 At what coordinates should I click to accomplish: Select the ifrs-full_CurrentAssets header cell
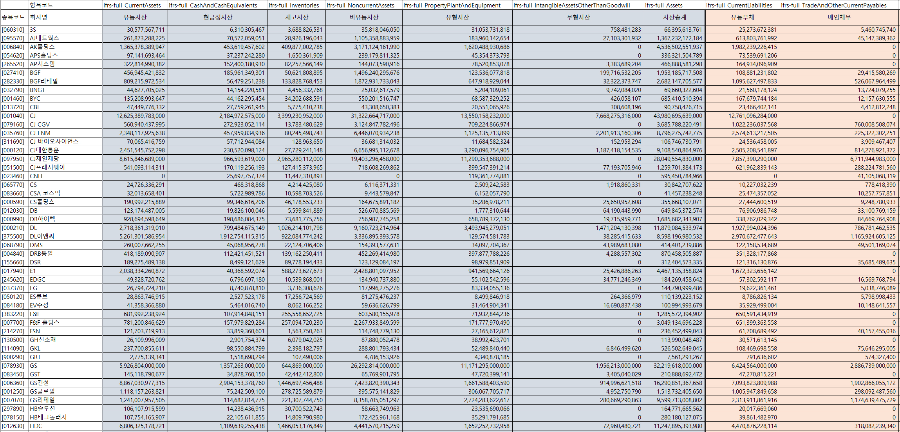pyautogui.click(x=135, y=5)
